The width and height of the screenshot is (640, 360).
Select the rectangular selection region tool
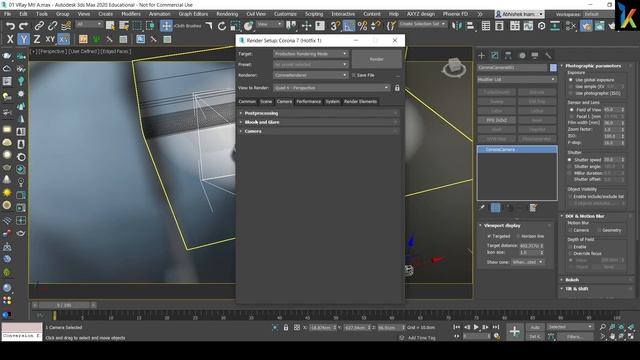[x=137, y=26]
